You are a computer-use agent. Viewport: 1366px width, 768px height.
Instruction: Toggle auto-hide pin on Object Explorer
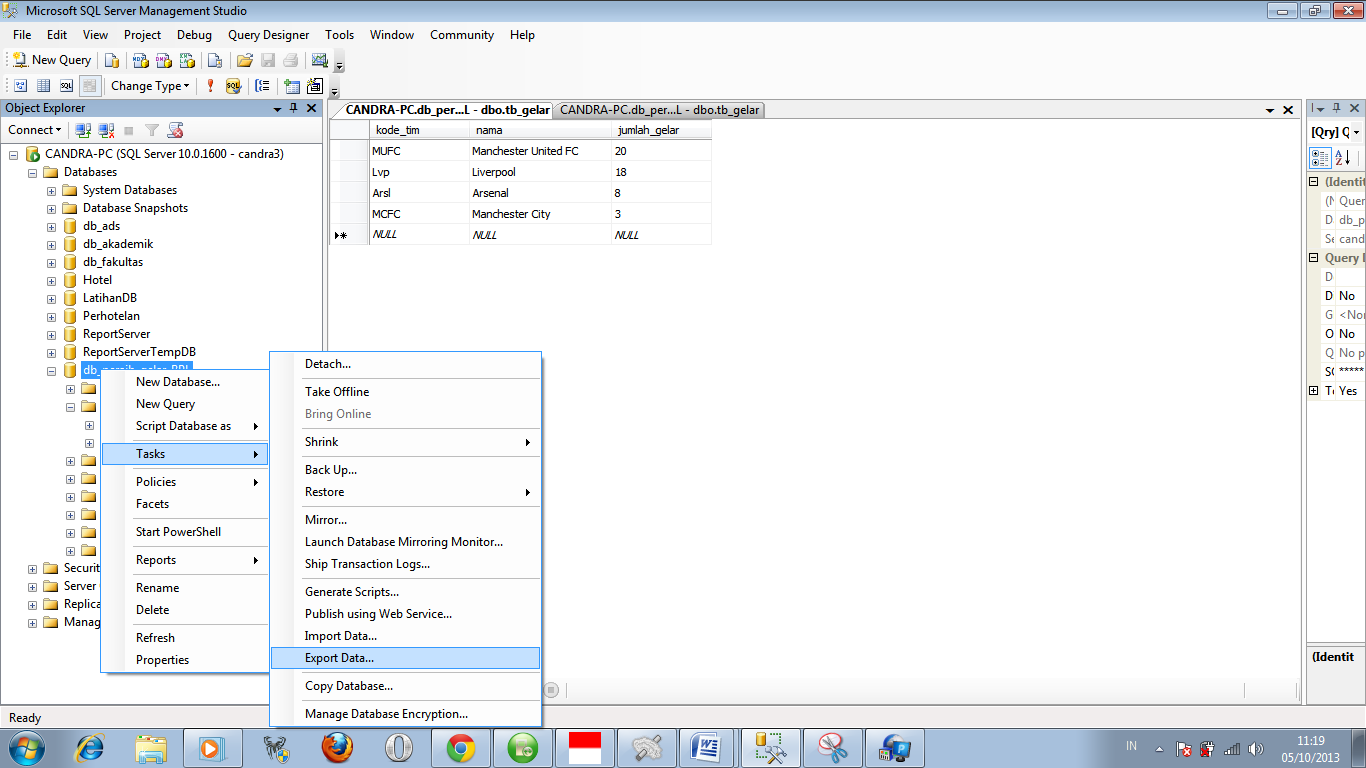tap(295, 108)
